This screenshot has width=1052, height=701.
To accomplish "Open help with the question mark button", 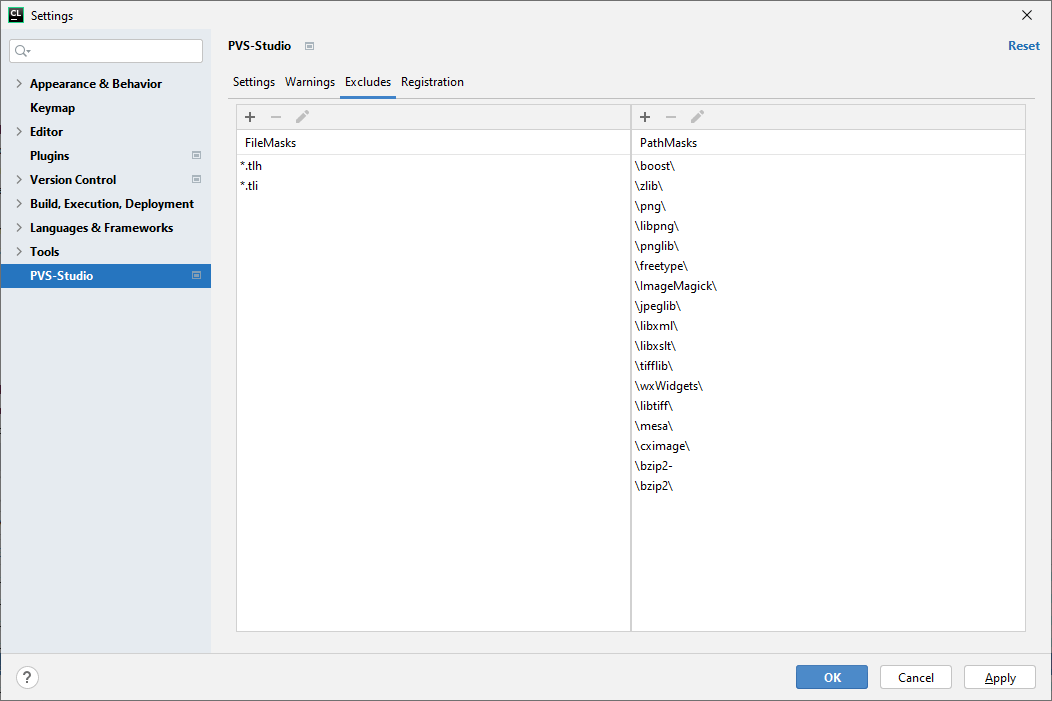I will [27, 678].
